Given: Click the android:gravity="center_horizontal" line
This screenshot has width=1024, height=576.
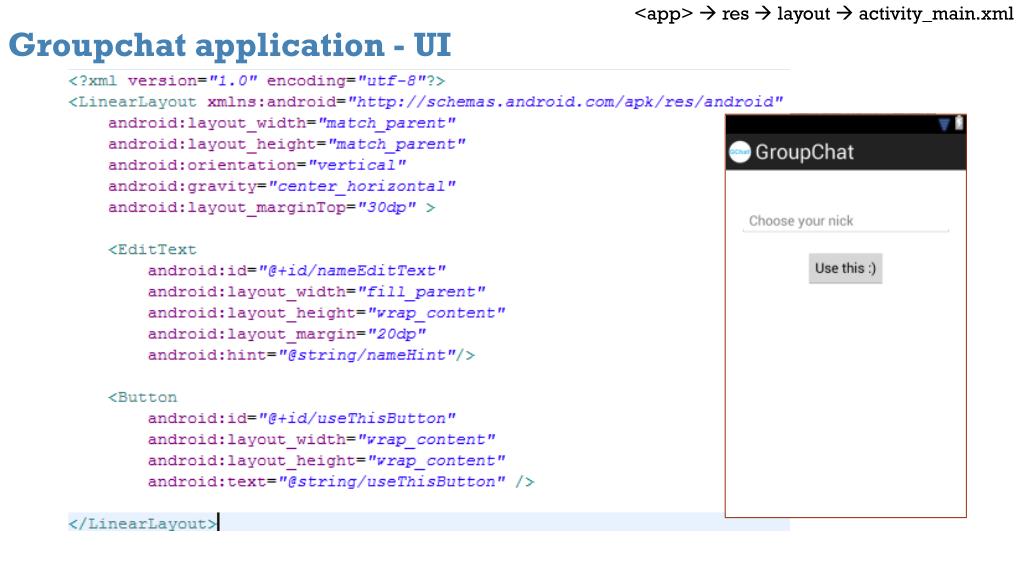Looking at the screenshot, I should tap(282, 186).
